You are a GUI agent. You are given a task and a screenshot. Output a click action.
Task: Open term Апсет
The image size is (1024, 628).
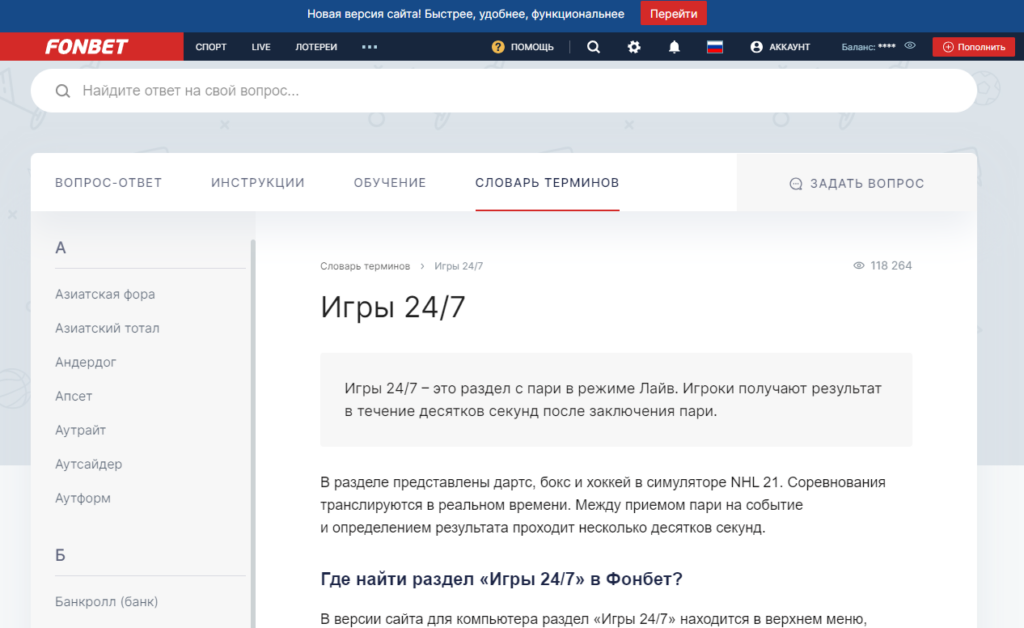click(x=74, y=396)
